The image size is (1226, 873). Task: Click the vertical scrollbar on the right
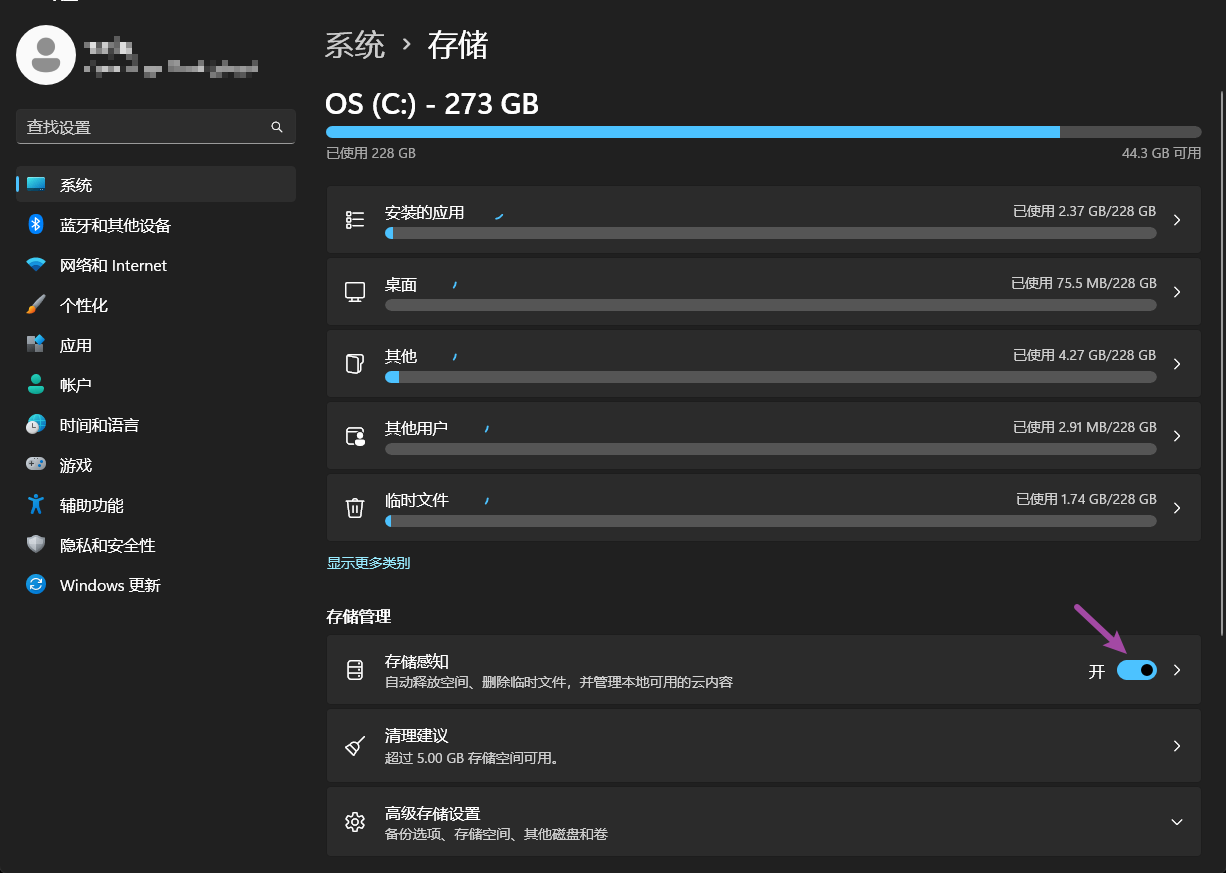[x=1221, y=362]
